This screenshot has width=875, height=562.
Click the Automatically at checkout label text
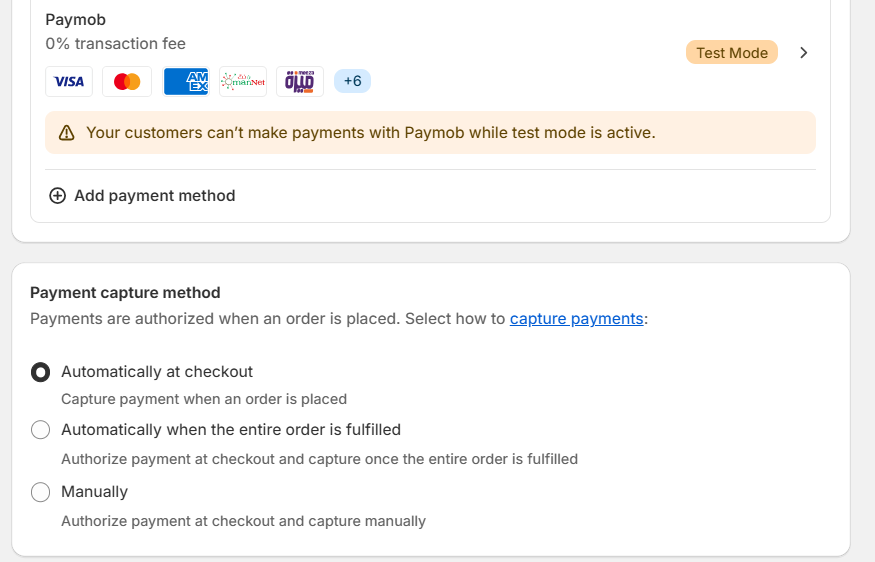tap(157, 372)
